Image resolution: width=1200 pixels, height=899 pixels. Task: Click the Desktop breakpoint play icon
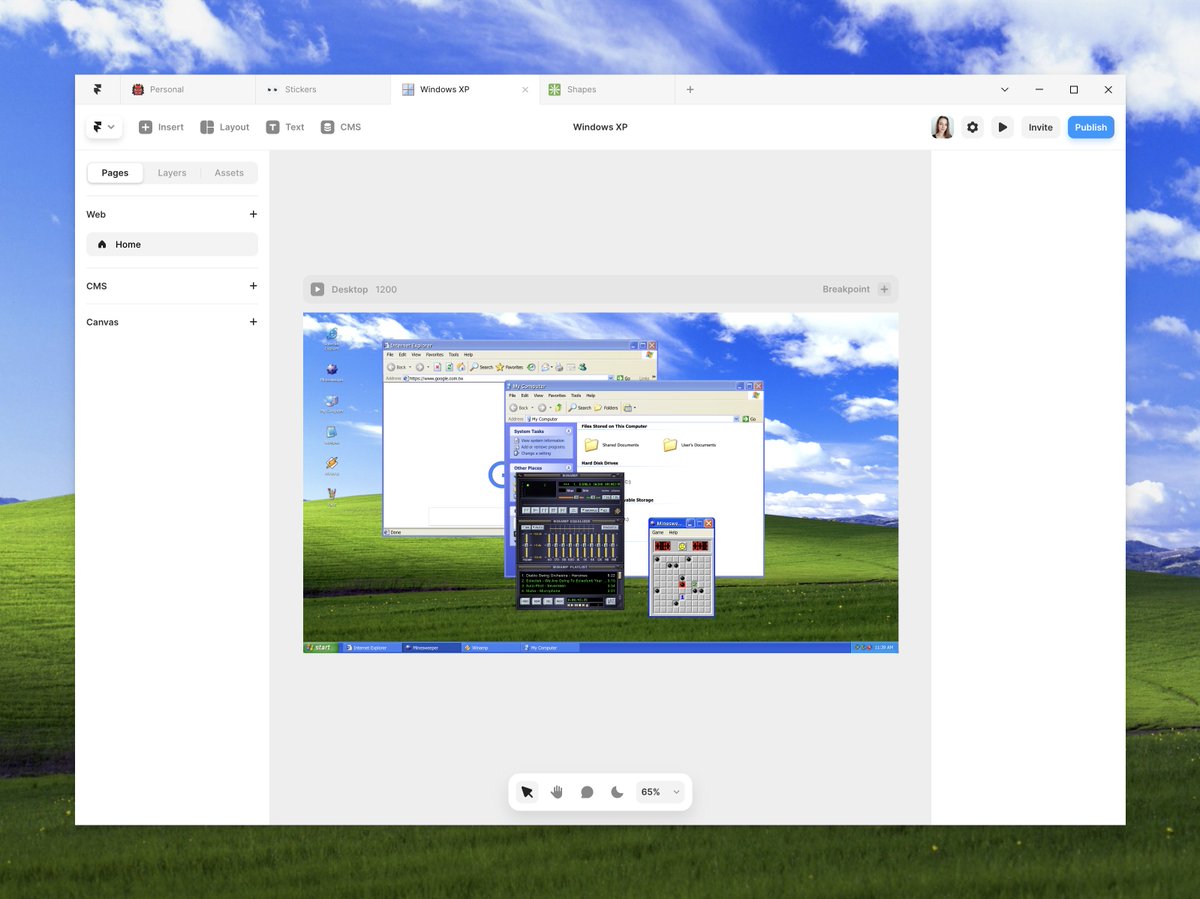tap(317, 289)
